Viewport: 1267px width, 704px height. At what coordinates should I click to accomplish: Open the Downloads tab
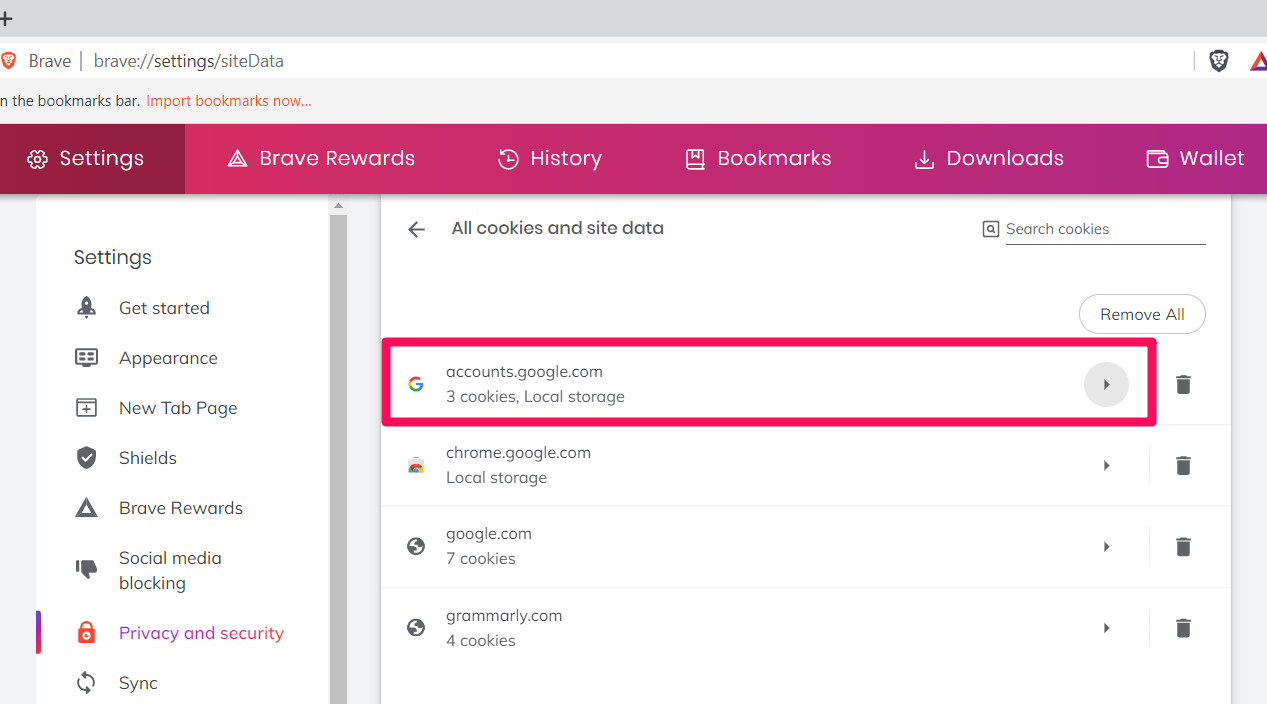pos(989,158)
